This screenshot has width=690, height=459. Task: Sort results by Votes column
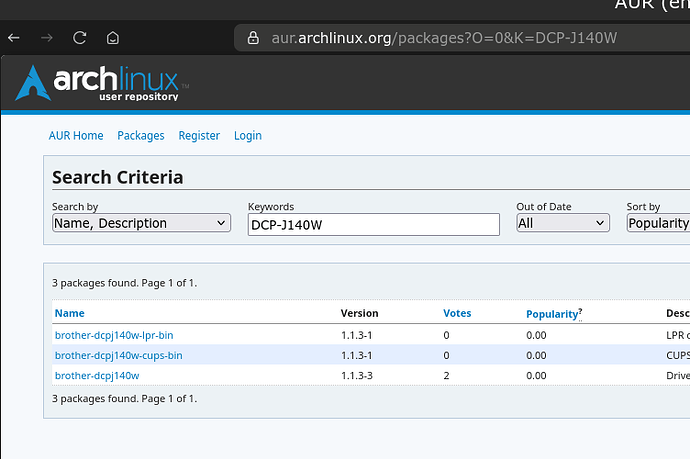(x=457, y=313)
